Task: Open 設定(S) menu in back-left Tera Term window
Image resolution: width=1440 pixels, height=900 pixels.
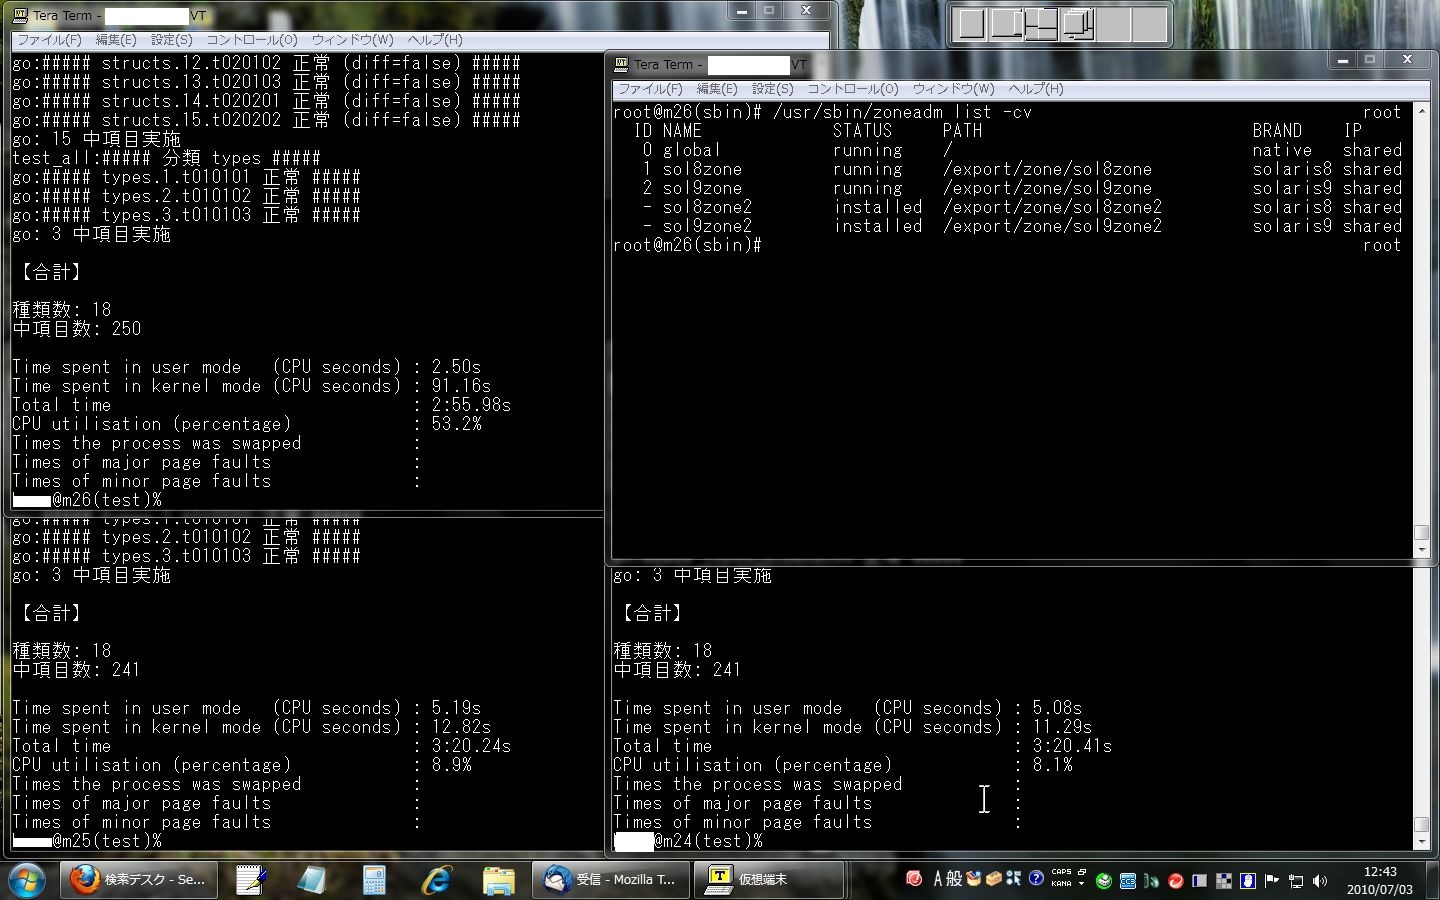Action: click(171, 40)
